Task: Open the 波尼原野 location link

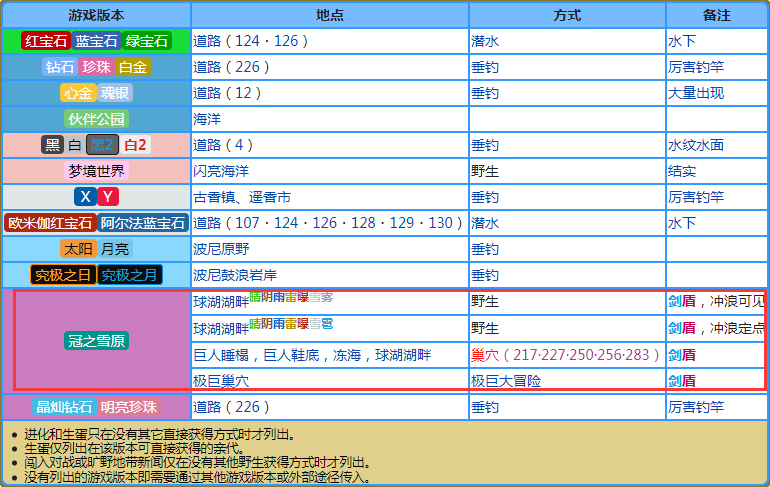Action: click(x=221, y=249)
